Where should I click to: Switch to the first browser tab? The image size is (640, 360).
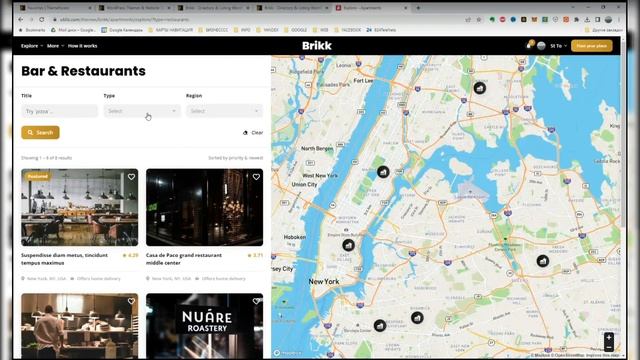(x=55, y=8)
